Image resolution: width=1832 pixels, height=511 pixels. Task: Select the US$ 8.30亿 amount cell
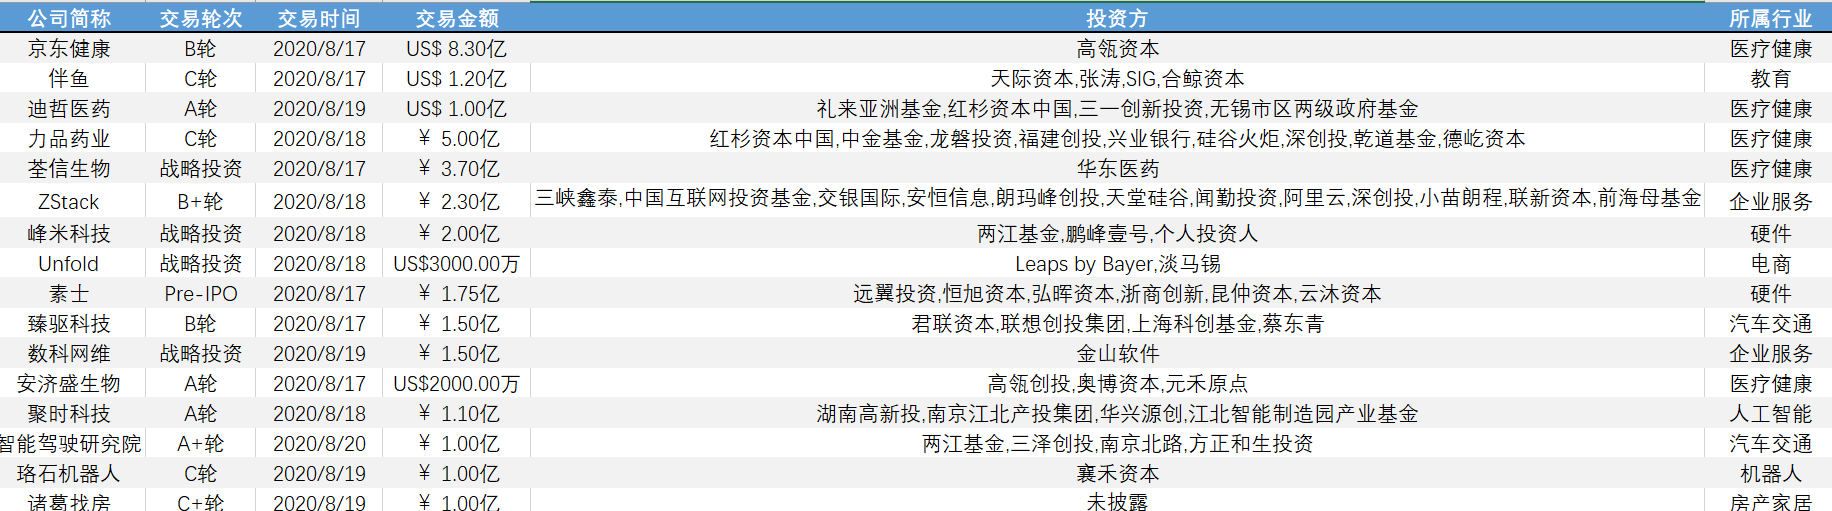tap(457, 48)
